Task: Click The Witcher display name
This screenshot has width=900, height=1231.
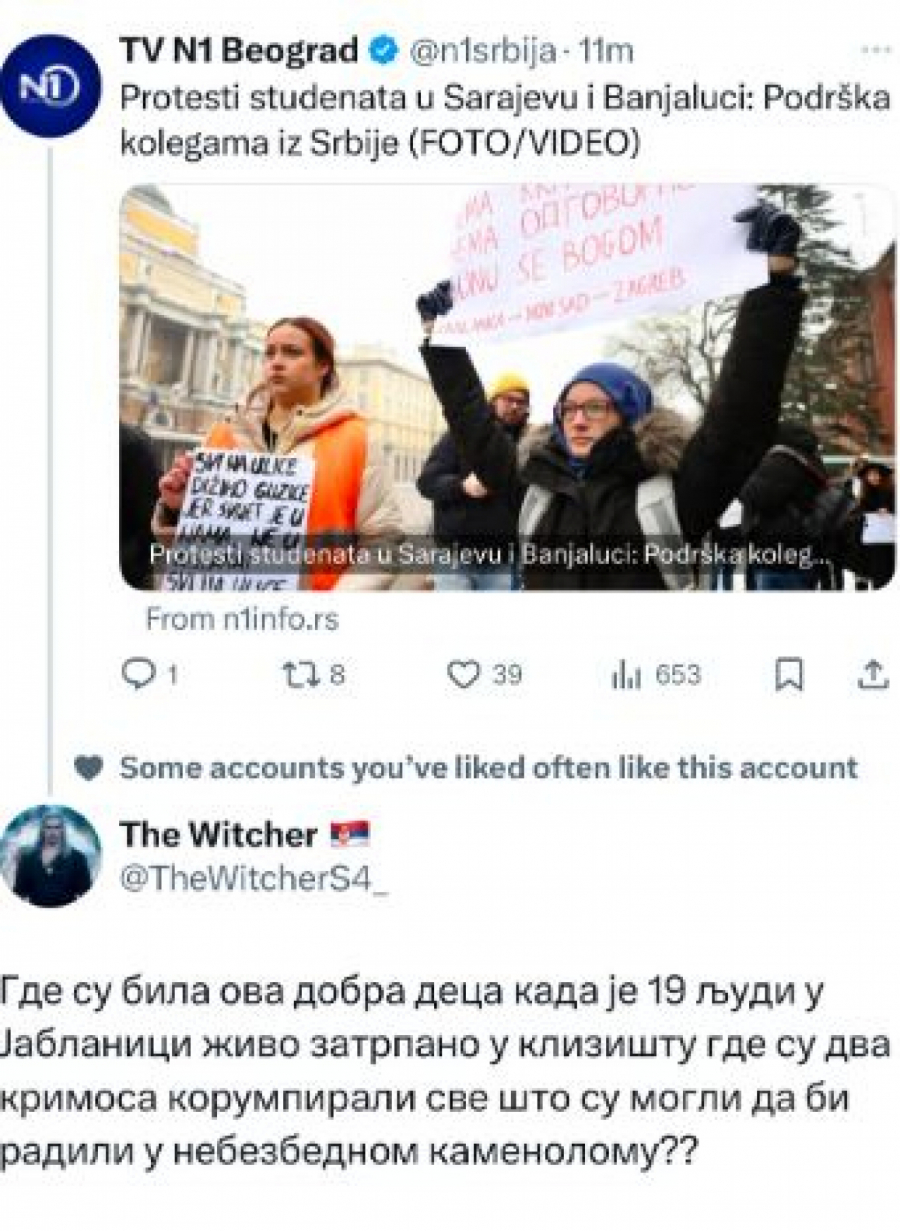Action: [218, 834]
